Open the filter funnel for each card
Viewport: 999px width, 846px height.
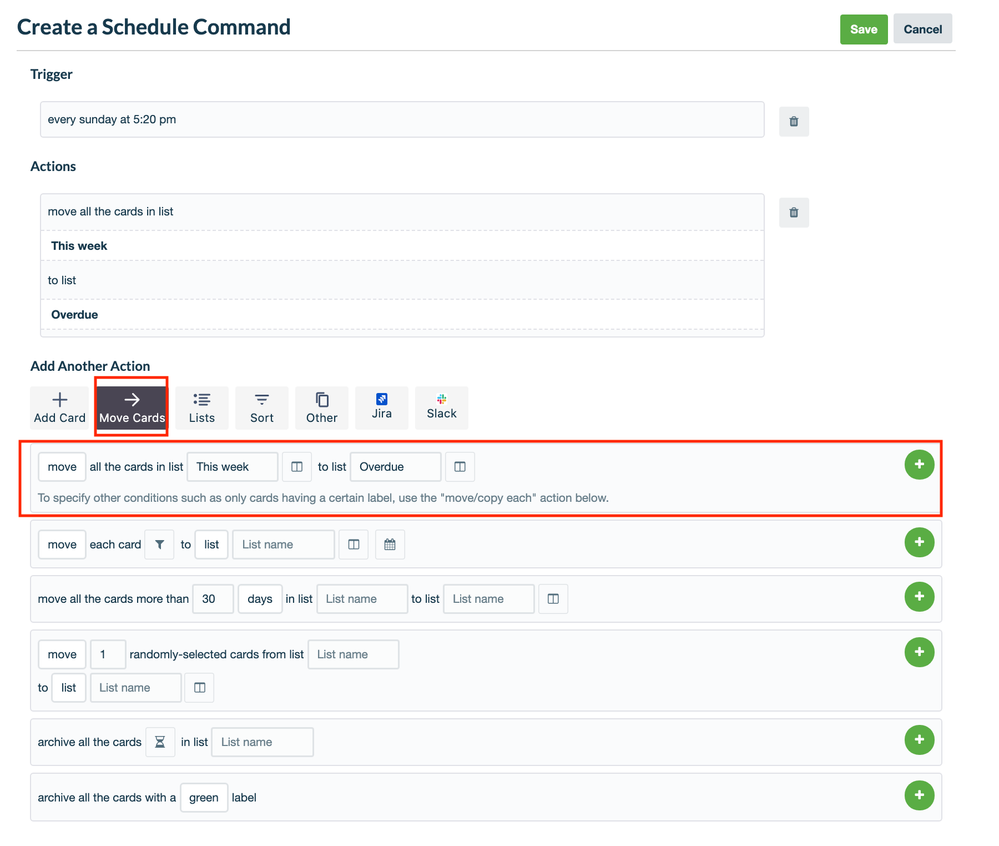[159, 545]
